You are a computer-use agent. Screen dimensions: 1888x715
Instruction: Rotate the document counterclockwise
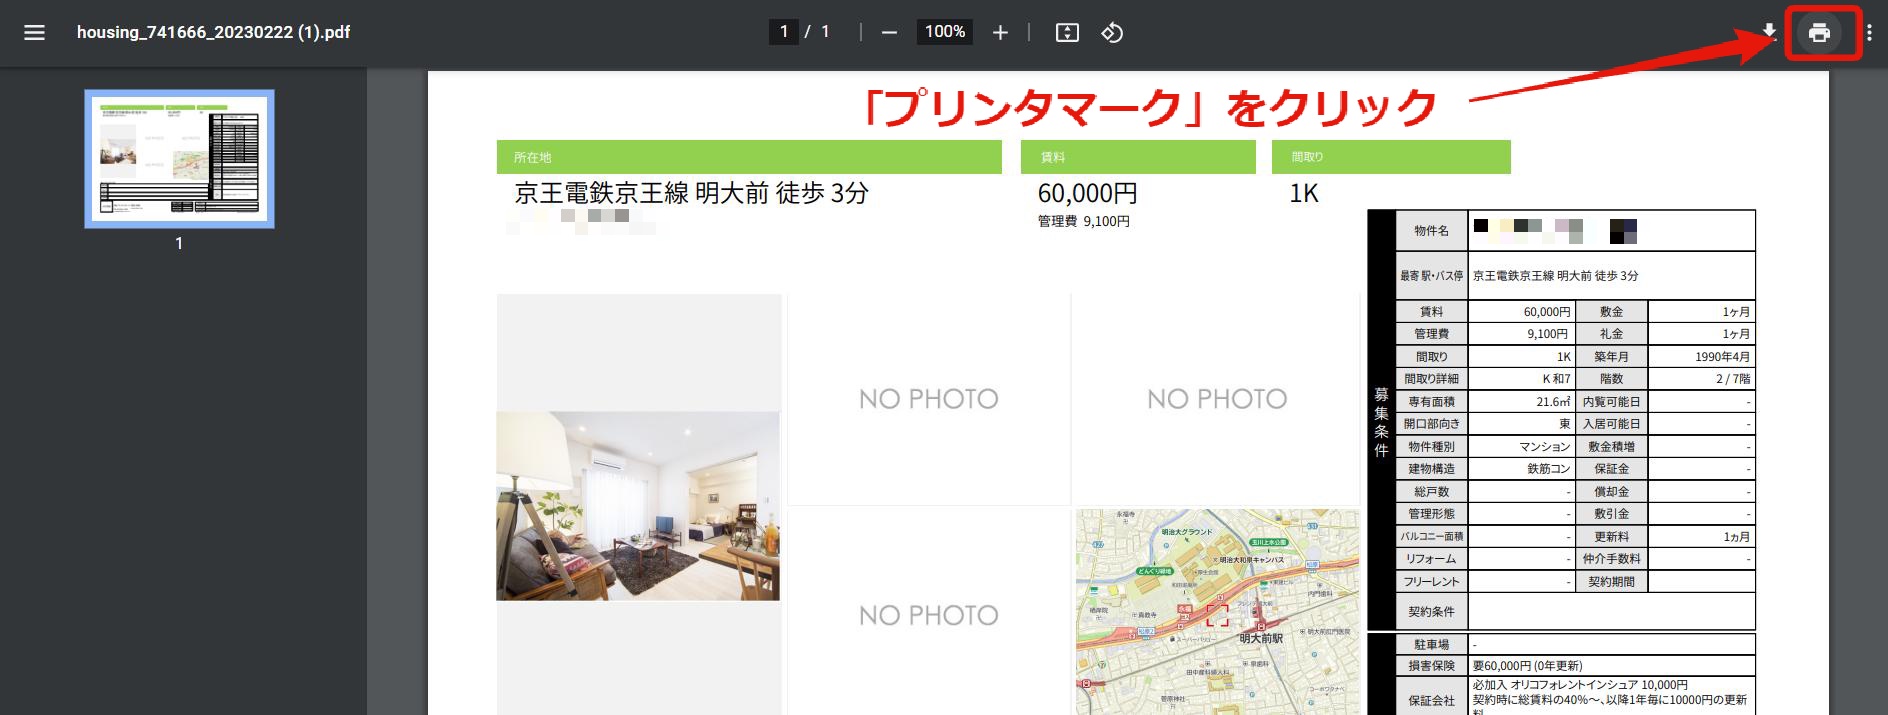coord(1112,33)
